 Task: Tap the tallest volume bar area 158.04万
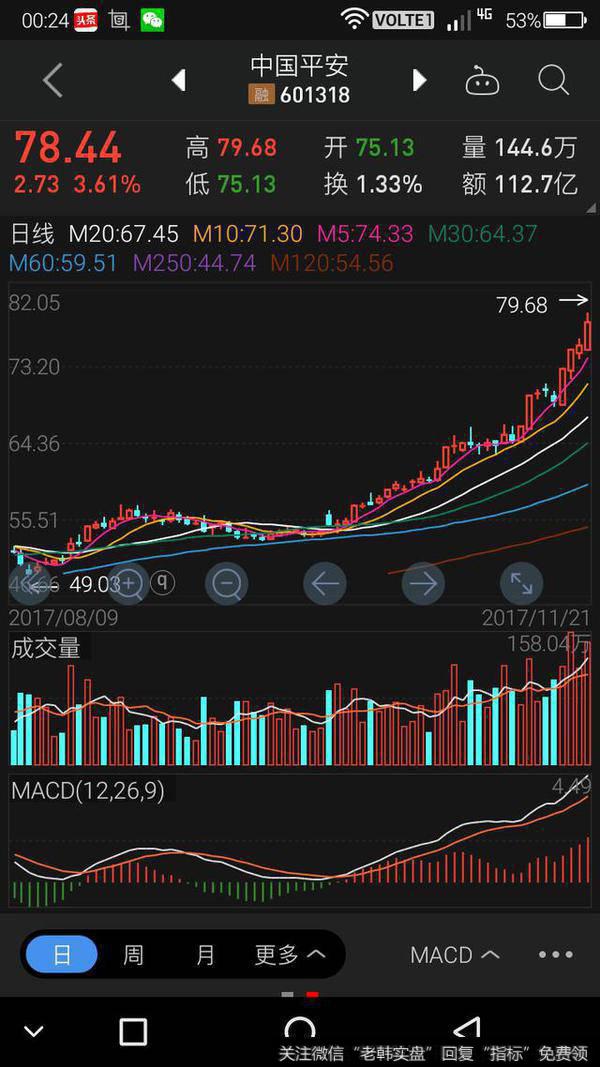click(x=550, y=644)
